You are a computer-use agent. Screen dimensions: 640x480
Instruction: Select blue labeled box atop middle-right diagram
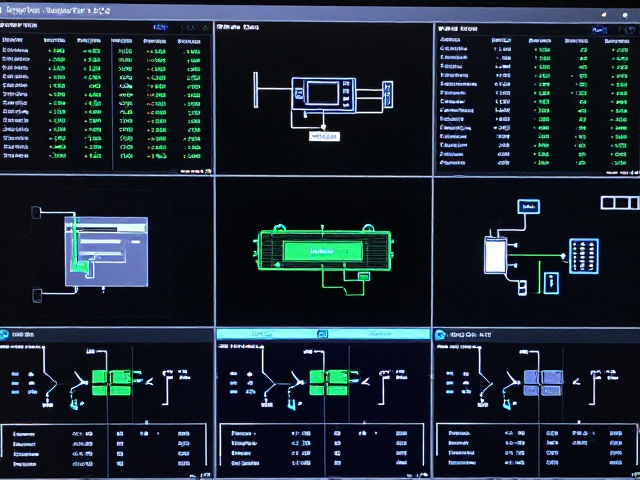click(529, 207)
